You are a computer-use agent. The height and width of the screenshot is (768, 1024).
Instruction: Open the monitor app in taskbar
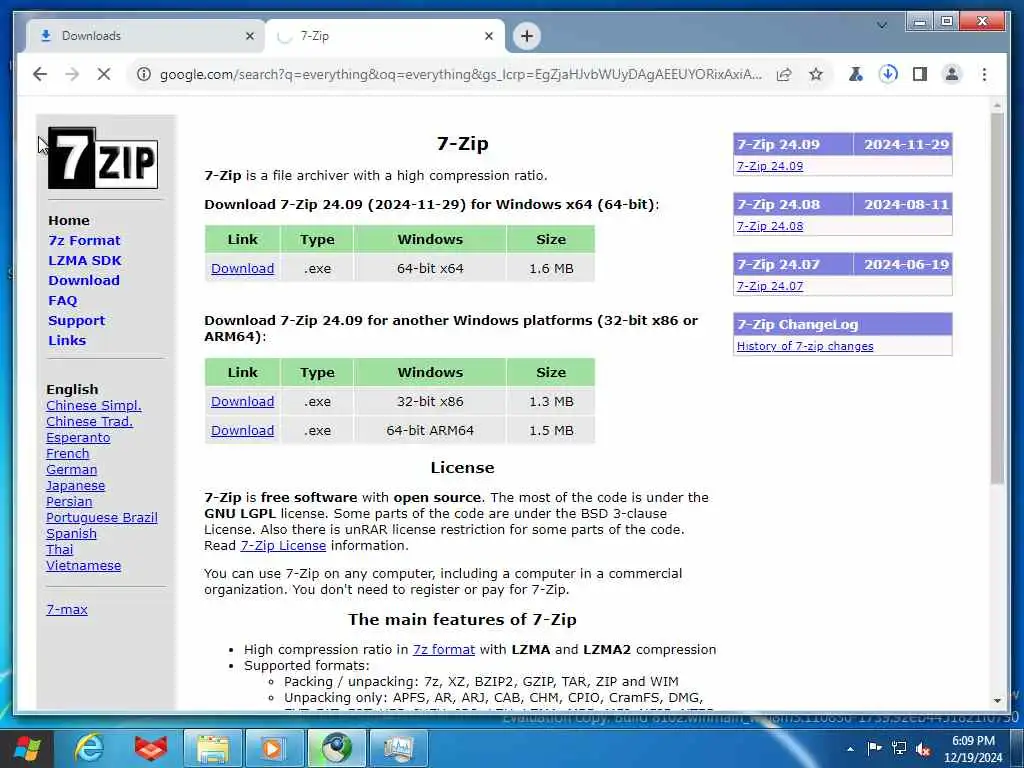(398, 748)
